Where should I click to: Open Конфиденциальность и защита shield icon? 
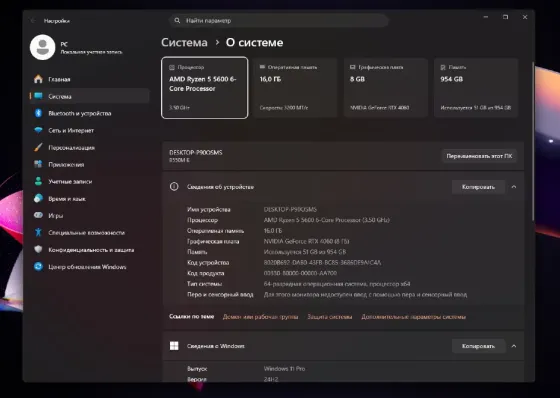(38, 249)
